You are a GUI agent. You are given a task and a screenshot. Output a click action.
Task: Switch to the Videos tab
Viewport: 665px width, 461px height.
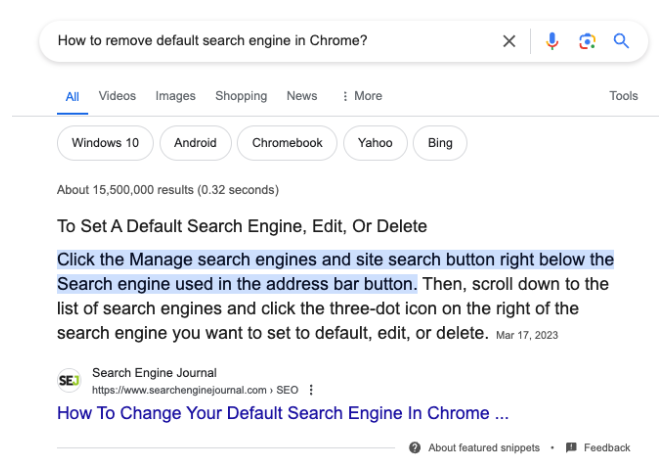[117, 96]
